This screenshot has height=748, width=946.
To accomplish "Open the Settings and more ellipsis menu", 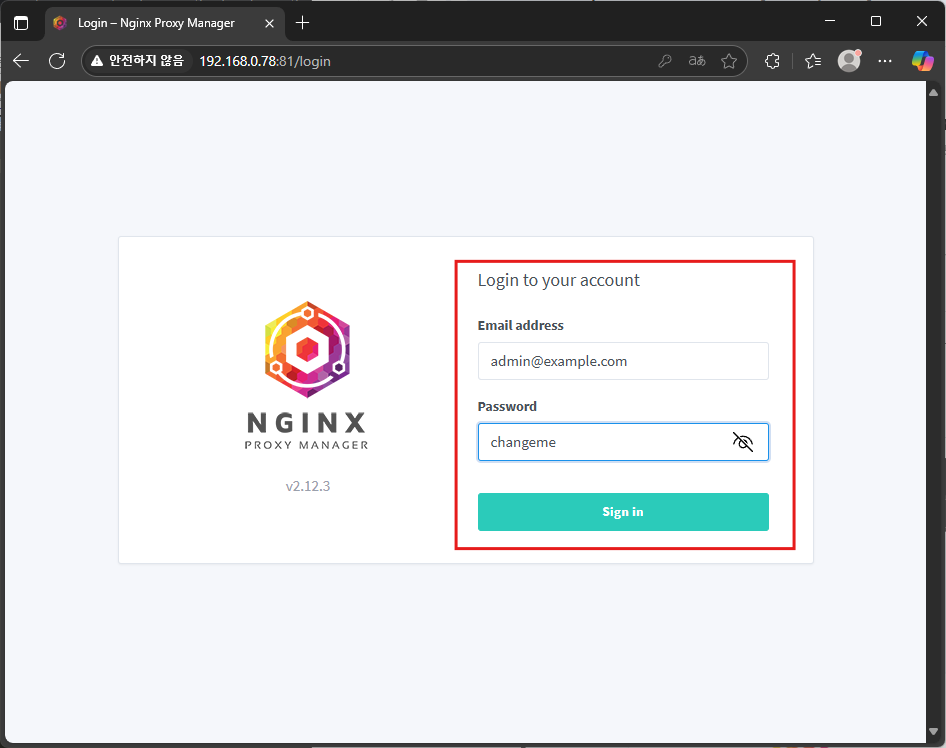I will [885, 61].
